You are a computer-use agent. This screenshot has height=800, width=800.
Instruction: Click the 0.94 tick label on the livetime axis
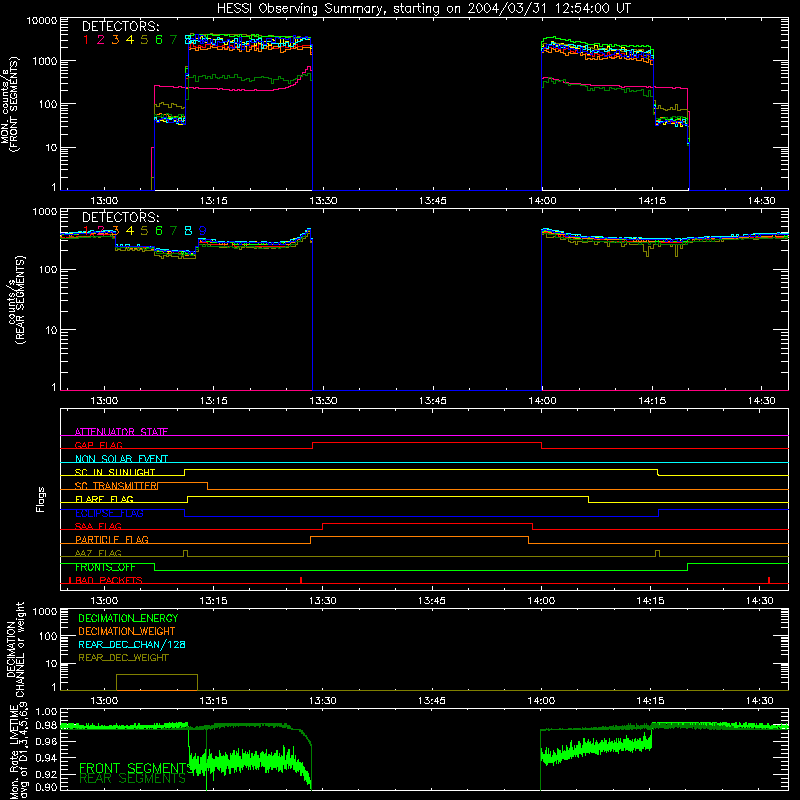pos(46,758)
